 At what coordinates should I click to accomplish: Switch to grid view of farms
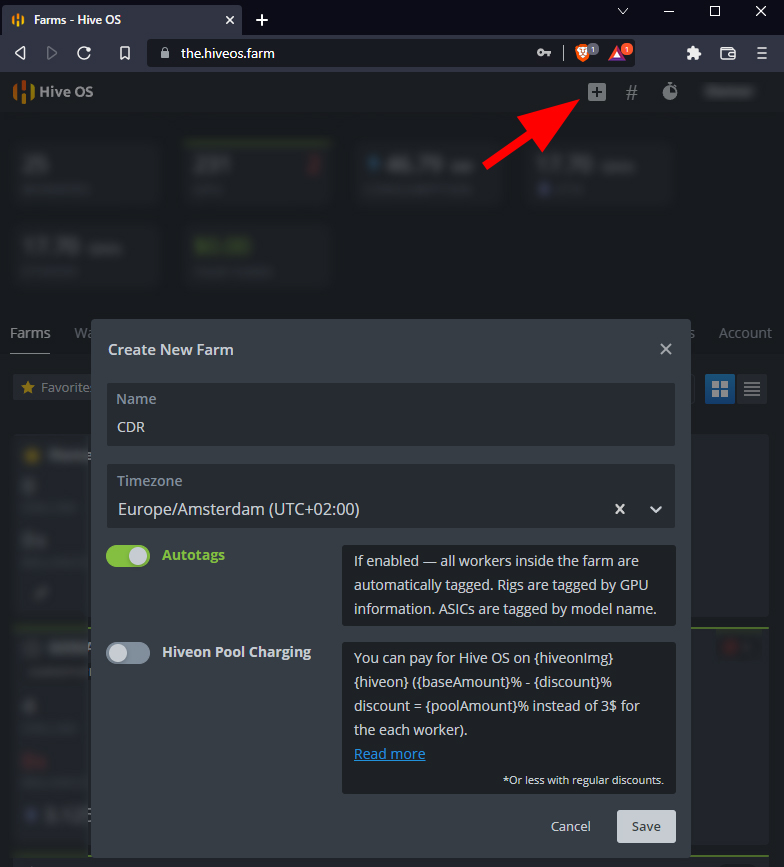719,389
